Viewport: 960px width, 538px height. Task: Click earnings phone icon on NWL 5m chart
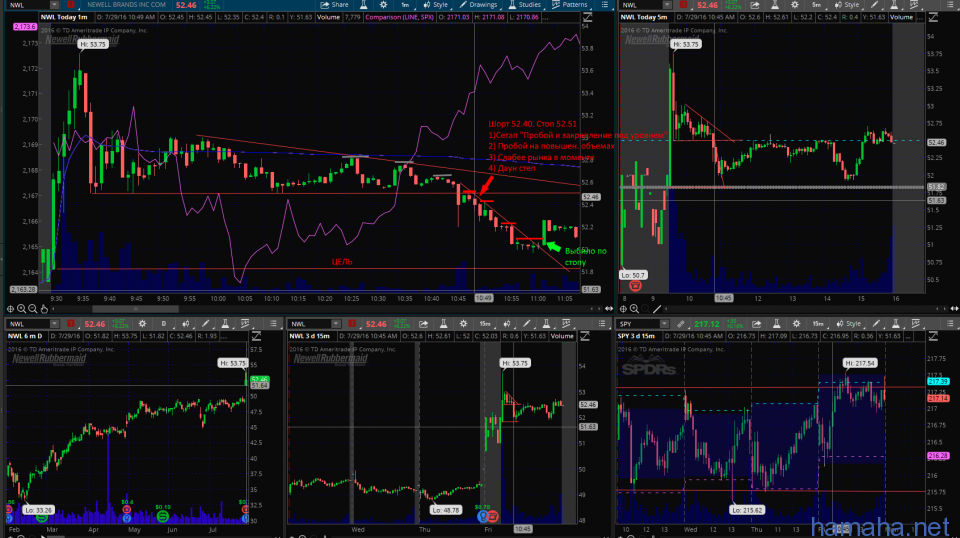click(x=635, y=286)
